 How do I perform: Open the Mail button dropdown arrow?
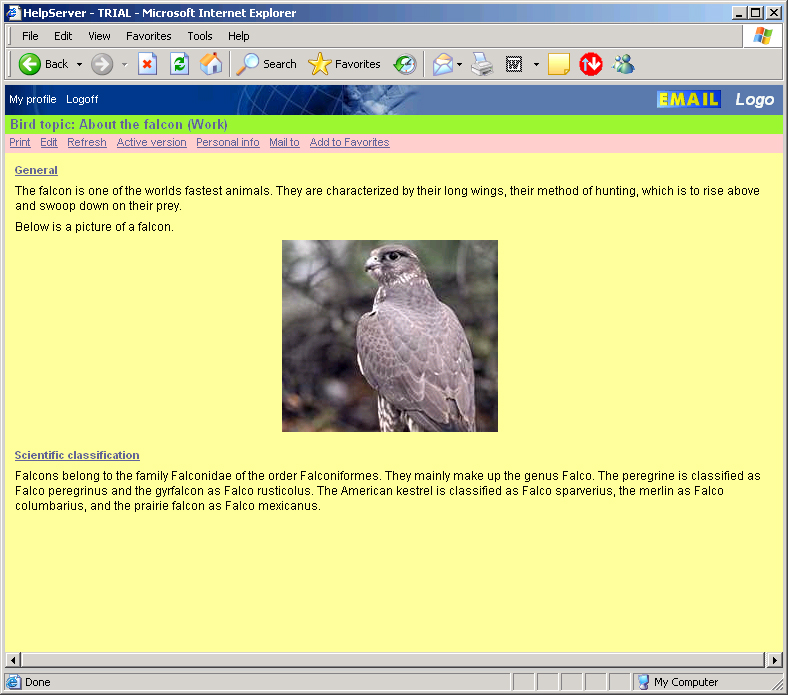[459, 64]
